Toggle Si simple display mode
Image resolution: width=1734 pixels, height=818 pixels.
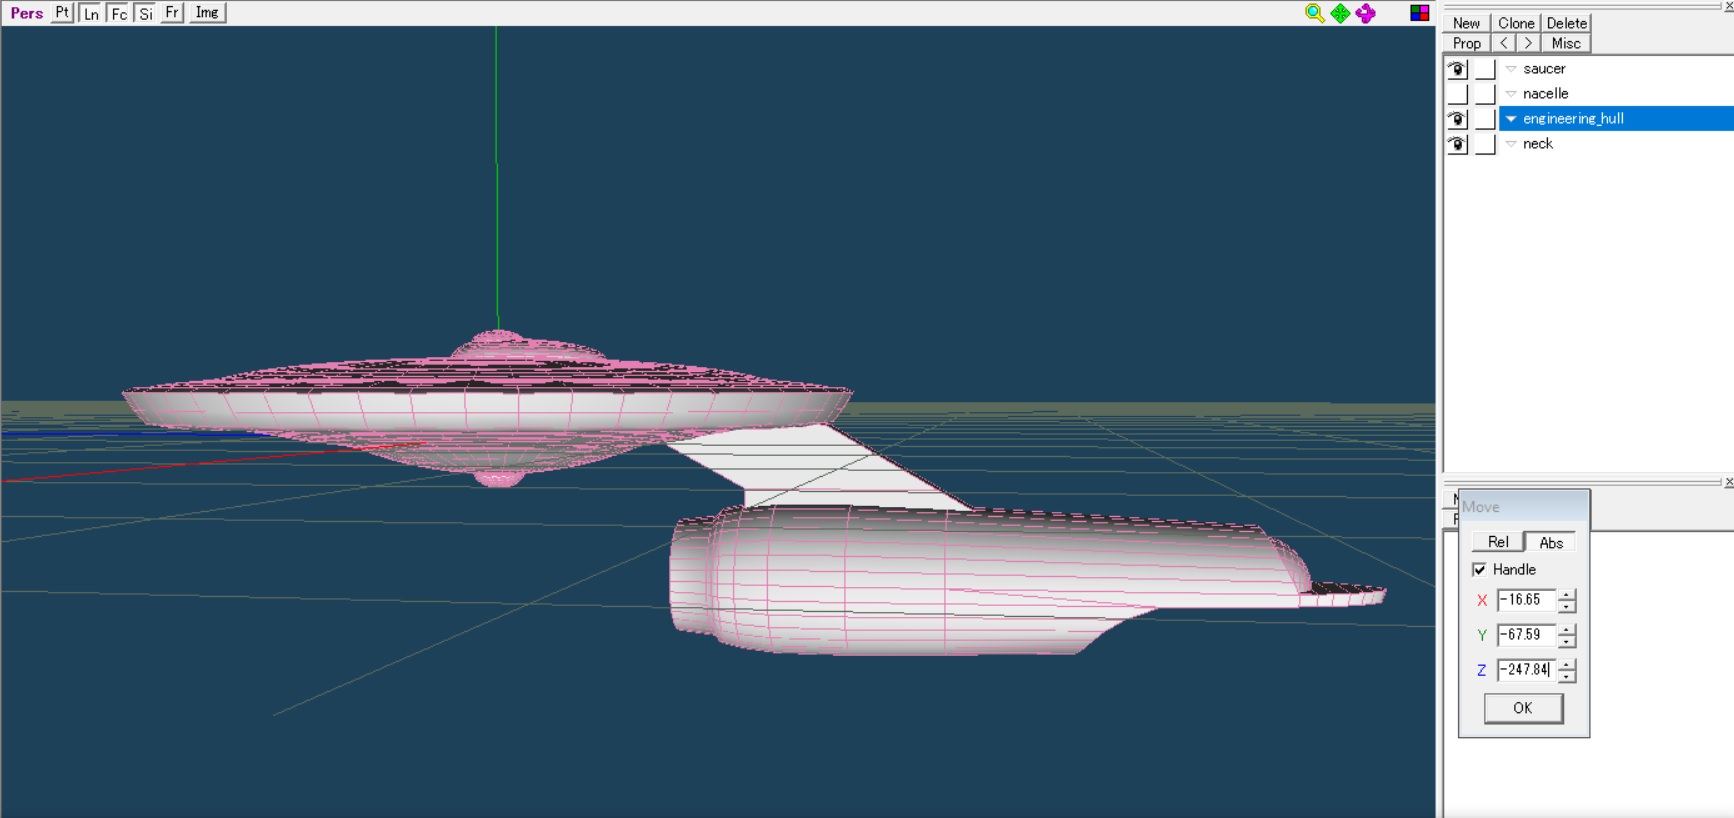(146, 13)
